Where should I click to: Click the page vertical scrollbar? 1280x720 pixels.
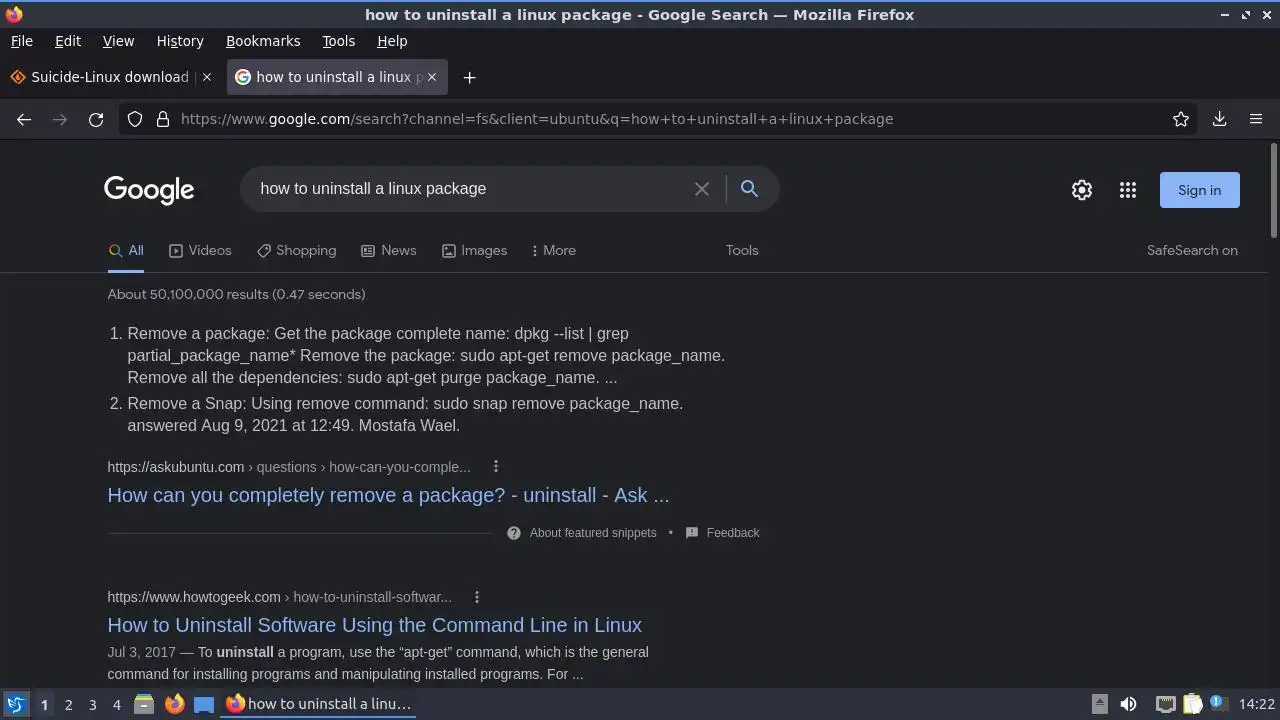[1274, 190]
